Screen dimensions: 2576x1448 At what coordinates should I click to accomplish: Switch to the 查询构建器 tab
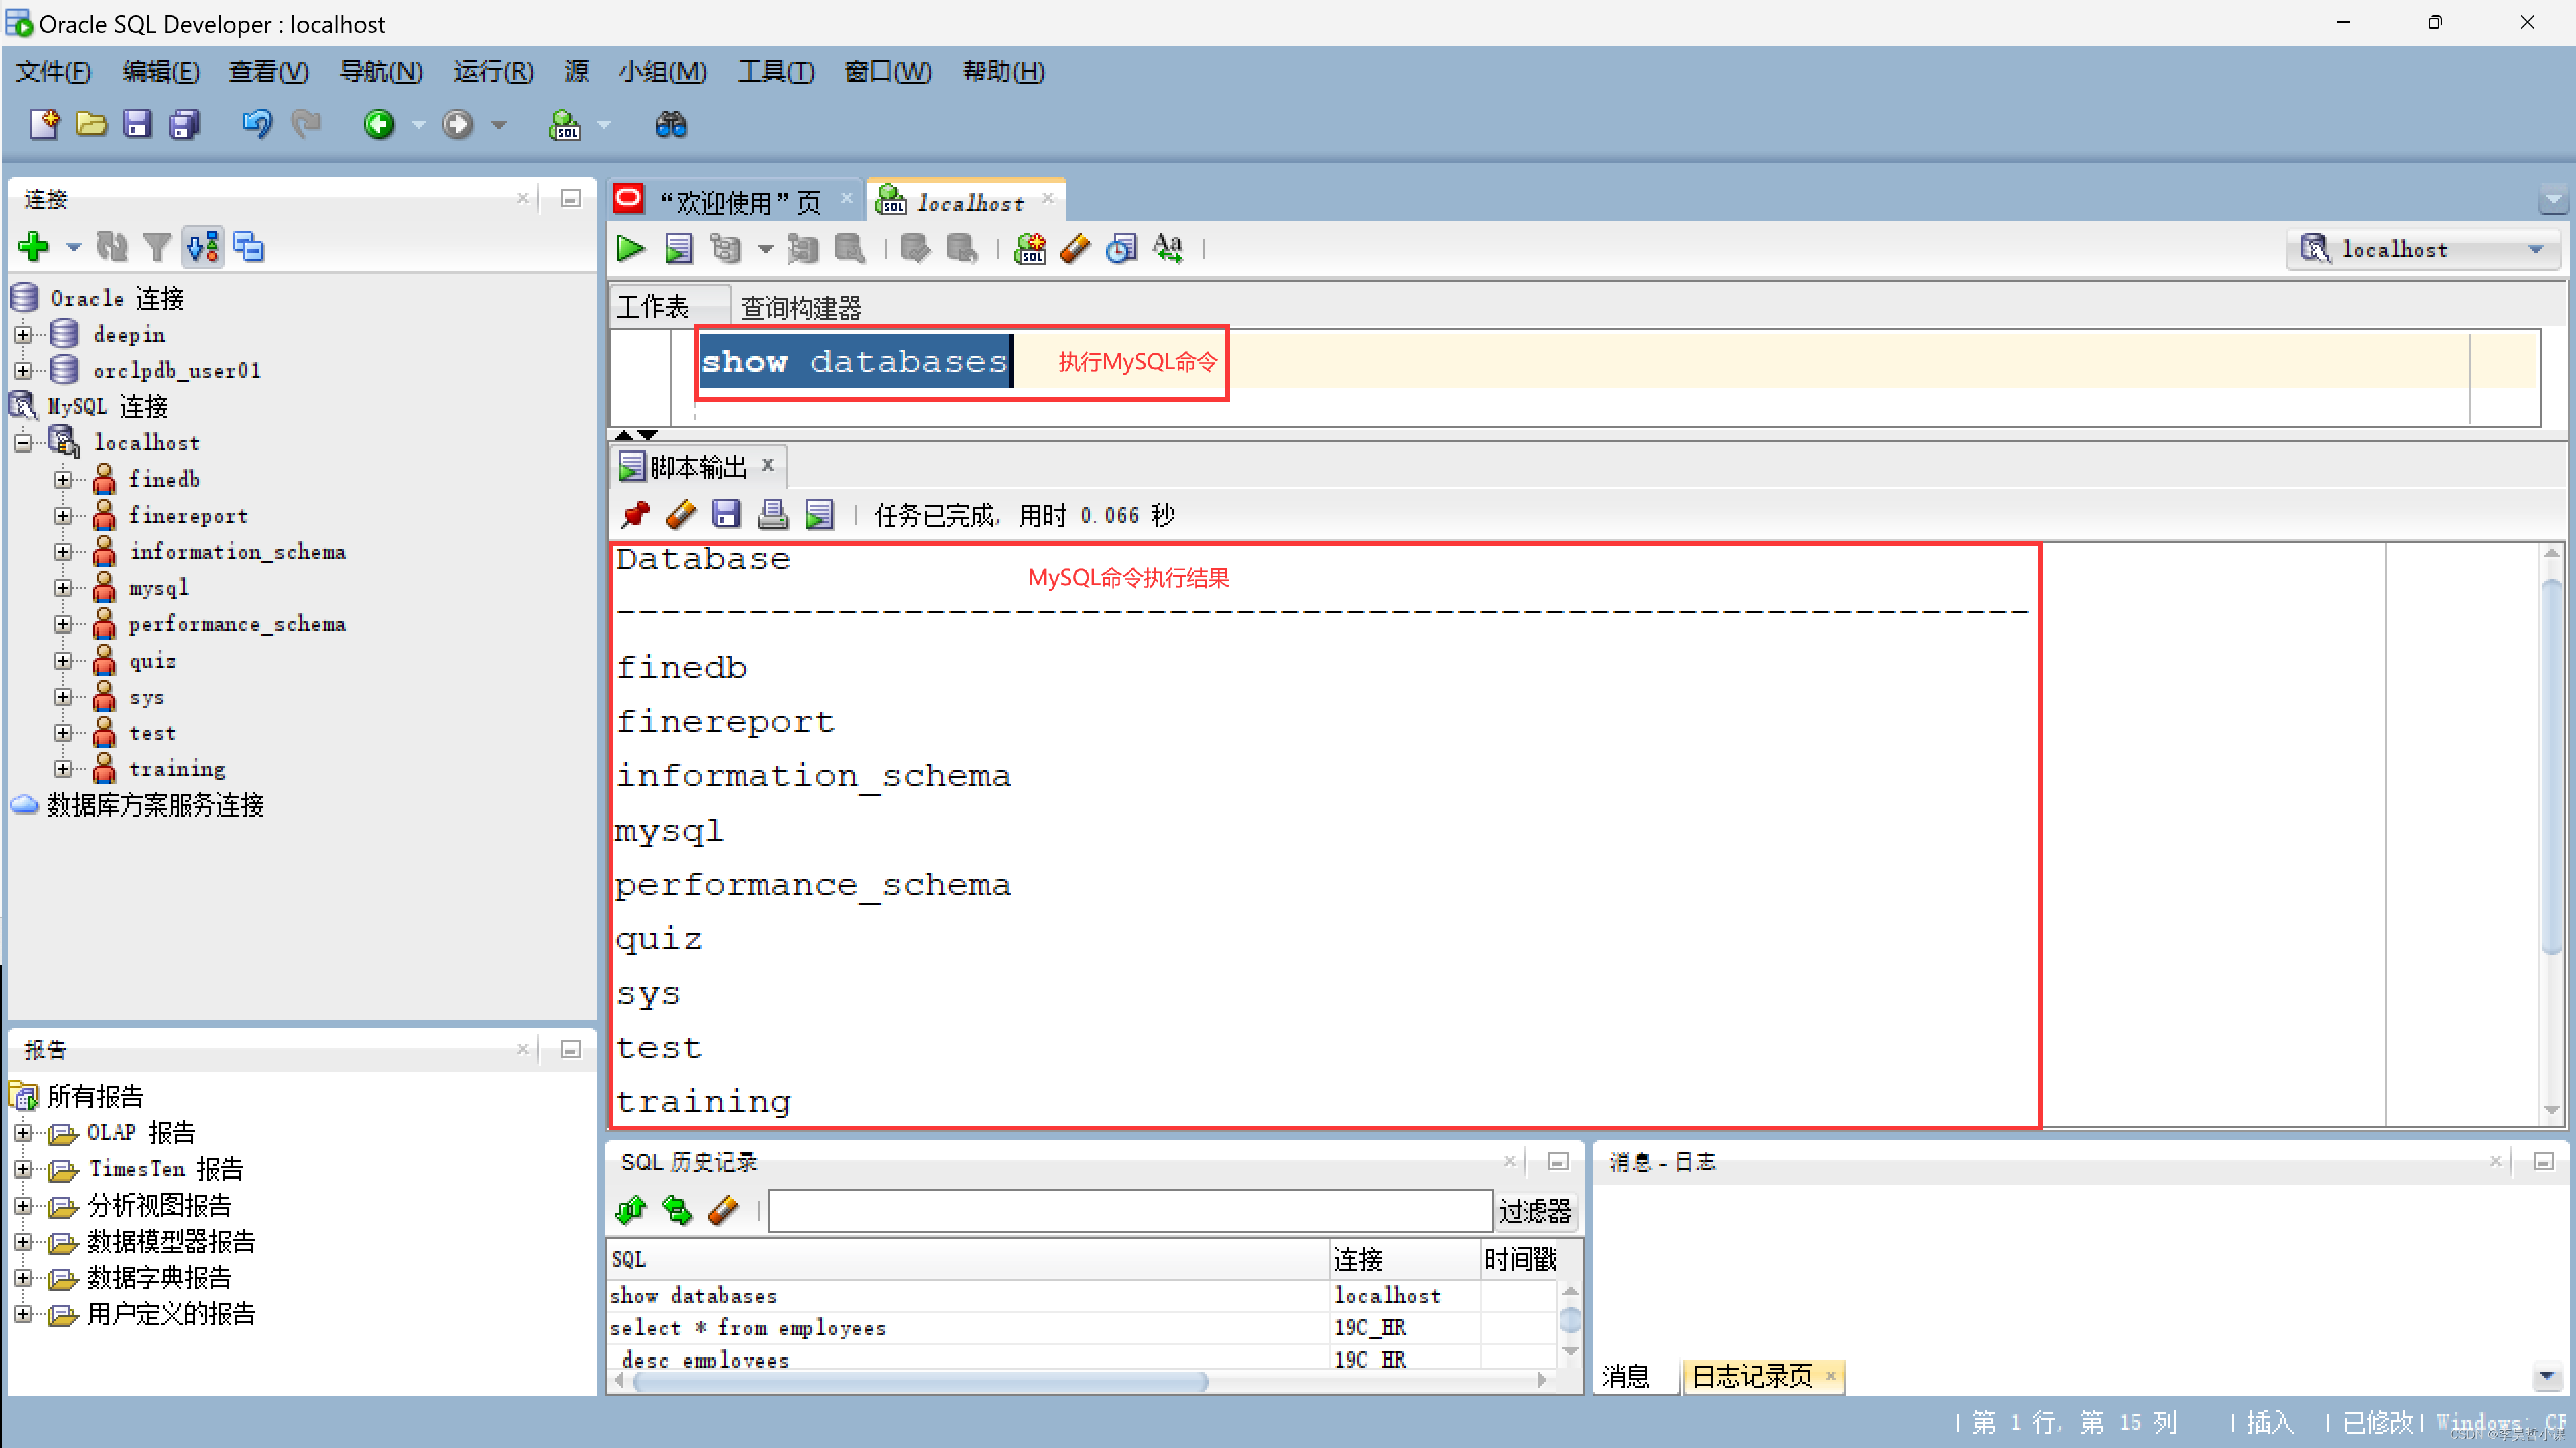tap(800, 307)
